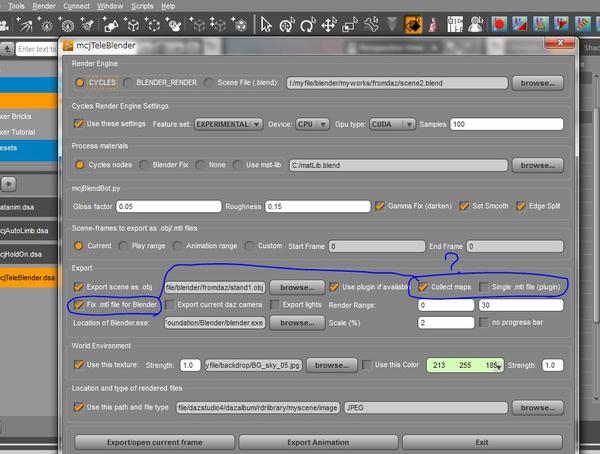Select the bone Active Pose tool
600x454 pixels.
tap(371, 24)
